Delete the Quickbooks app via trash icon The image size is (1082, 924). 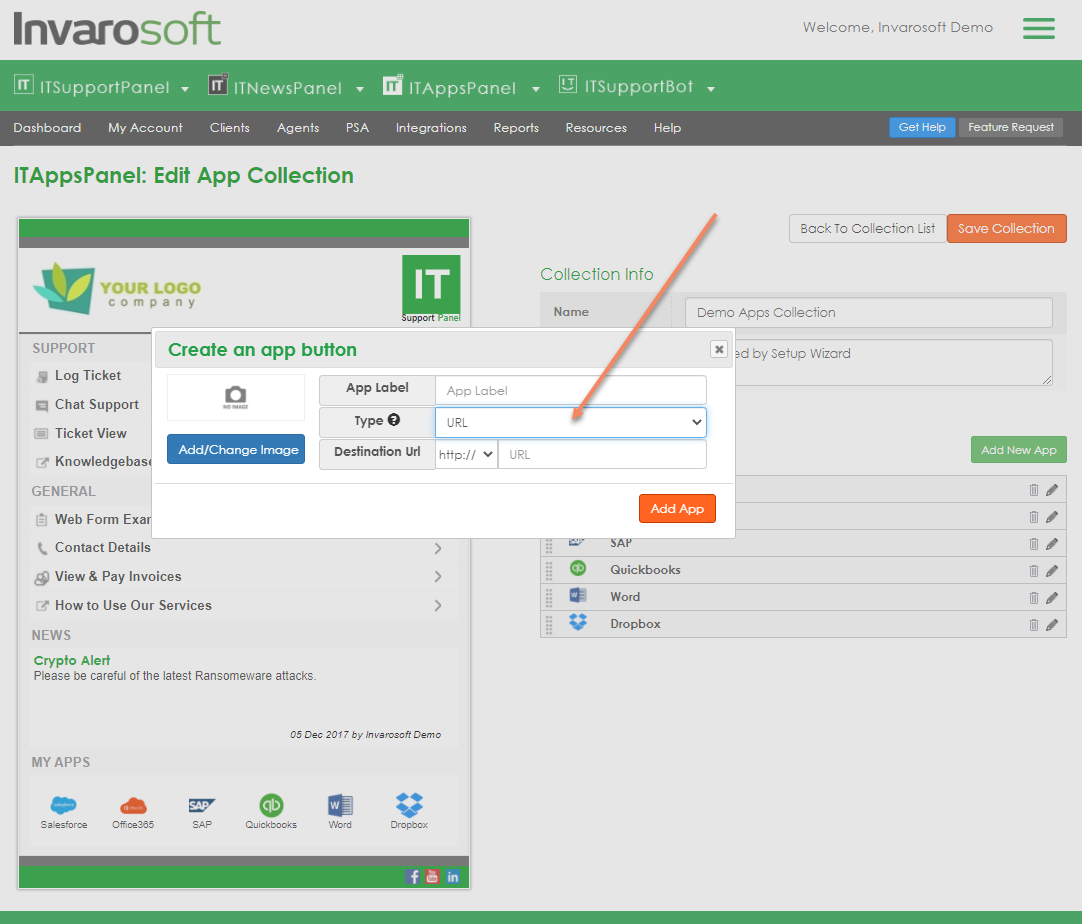click(1034, 571)
